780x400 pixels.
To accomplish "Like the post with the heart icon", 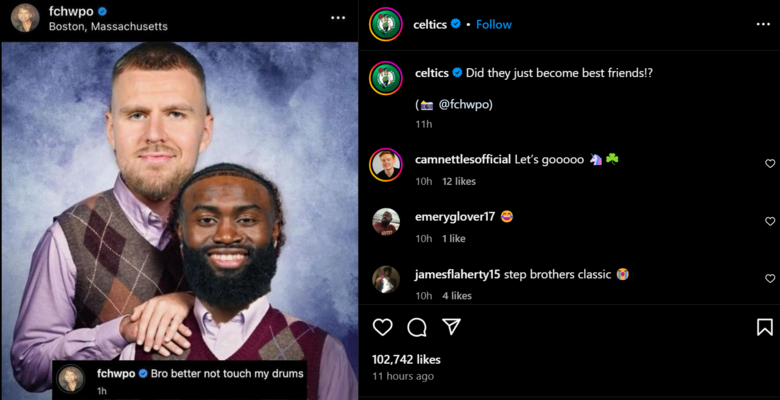I will pyautogui.click(x=383, y=327).
